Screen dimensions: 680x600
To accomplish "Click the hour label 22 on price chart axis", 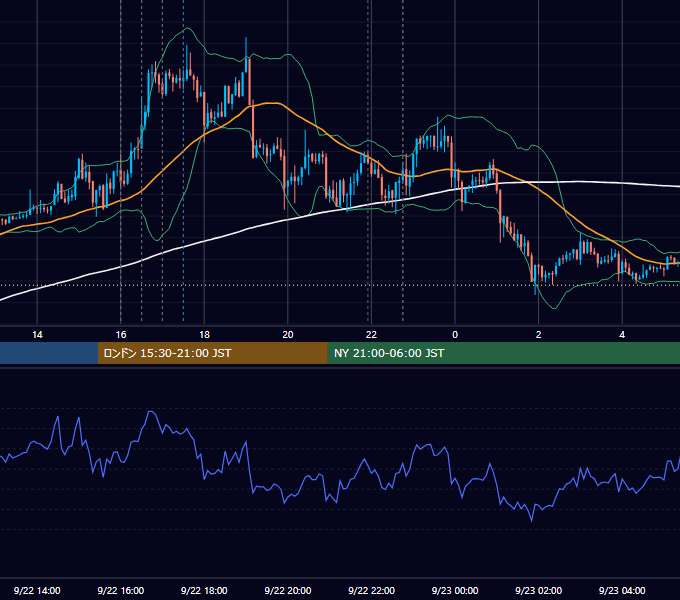I will (x=371, y=335).
